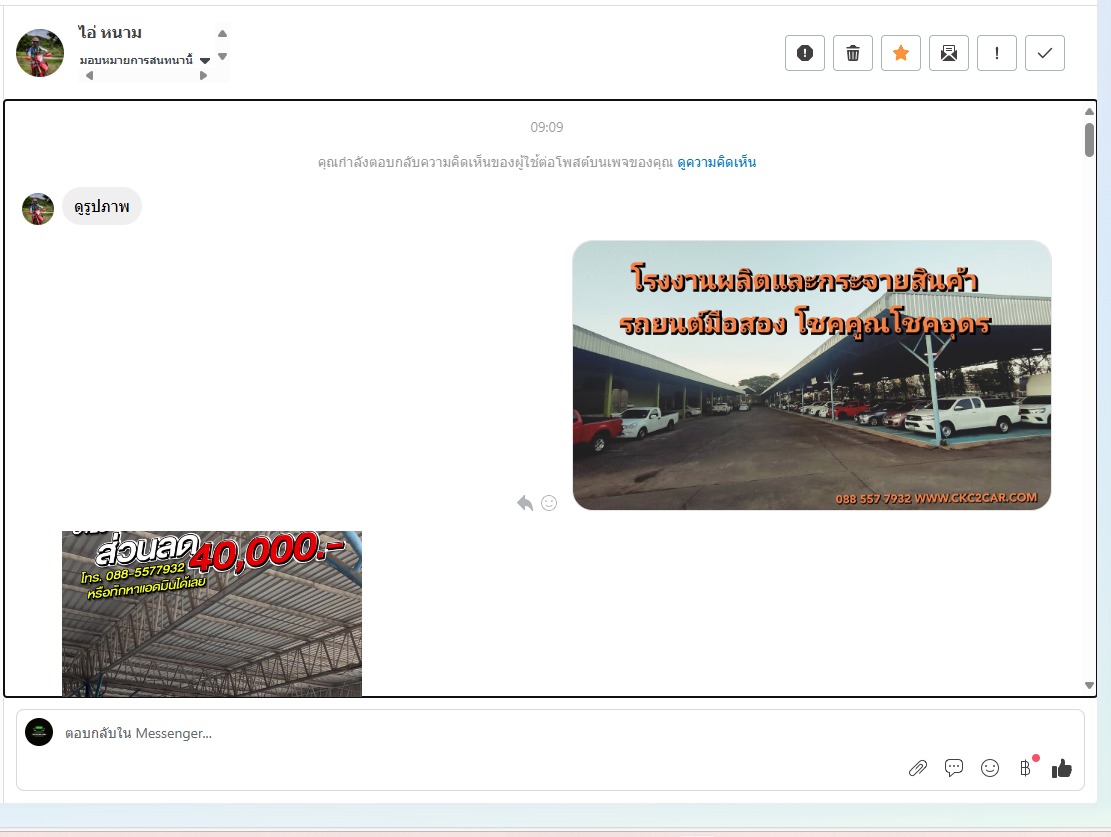The width and height of the screenshot is (1111, 837).
Task: Click the chat scrollbar thumb
Action: pyautogui.click(x=1089, y=140)
